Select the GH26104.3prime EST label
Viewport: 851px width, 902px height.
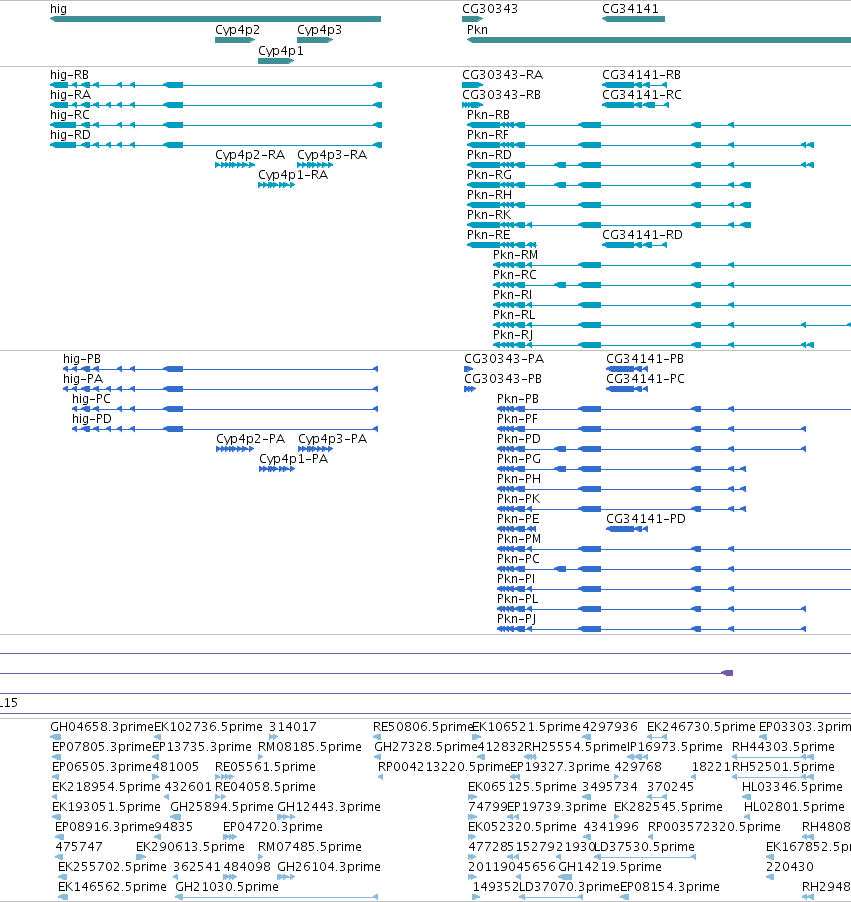(x=329, y=867)
